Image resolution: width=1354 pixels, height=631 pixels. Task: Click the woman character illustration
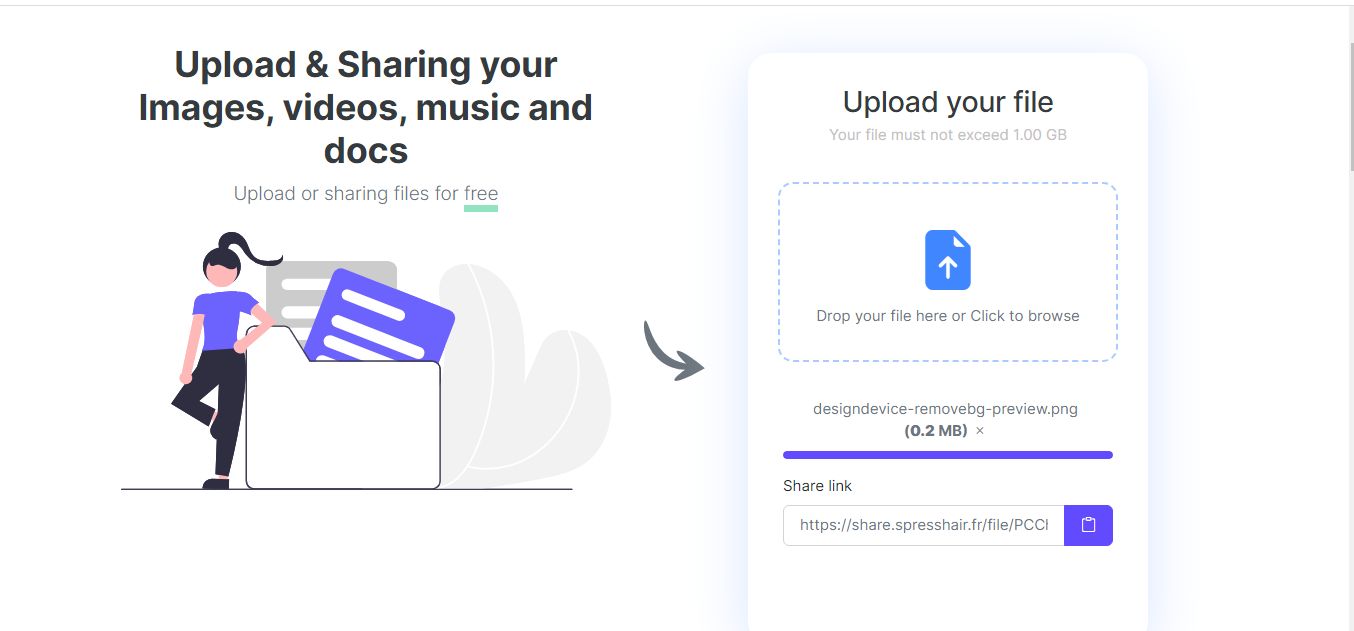pyautogui.click(x=220, y=350)
